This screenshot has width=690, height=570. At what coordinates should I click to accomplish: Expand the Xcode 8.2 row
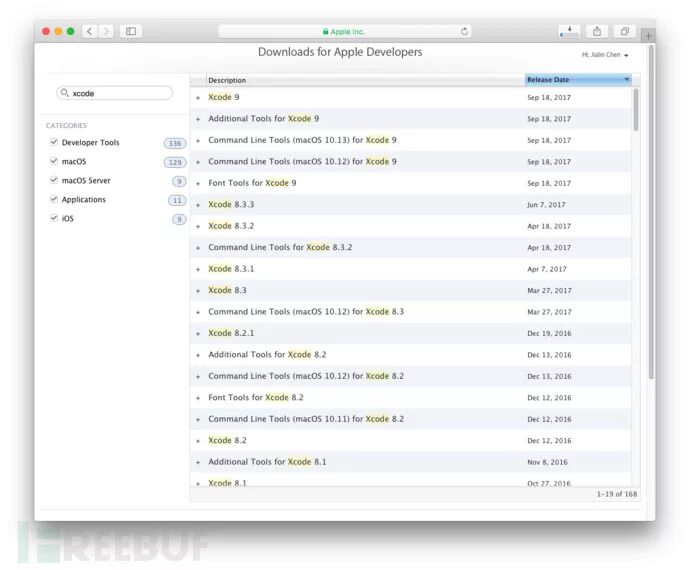coord(198,441)
